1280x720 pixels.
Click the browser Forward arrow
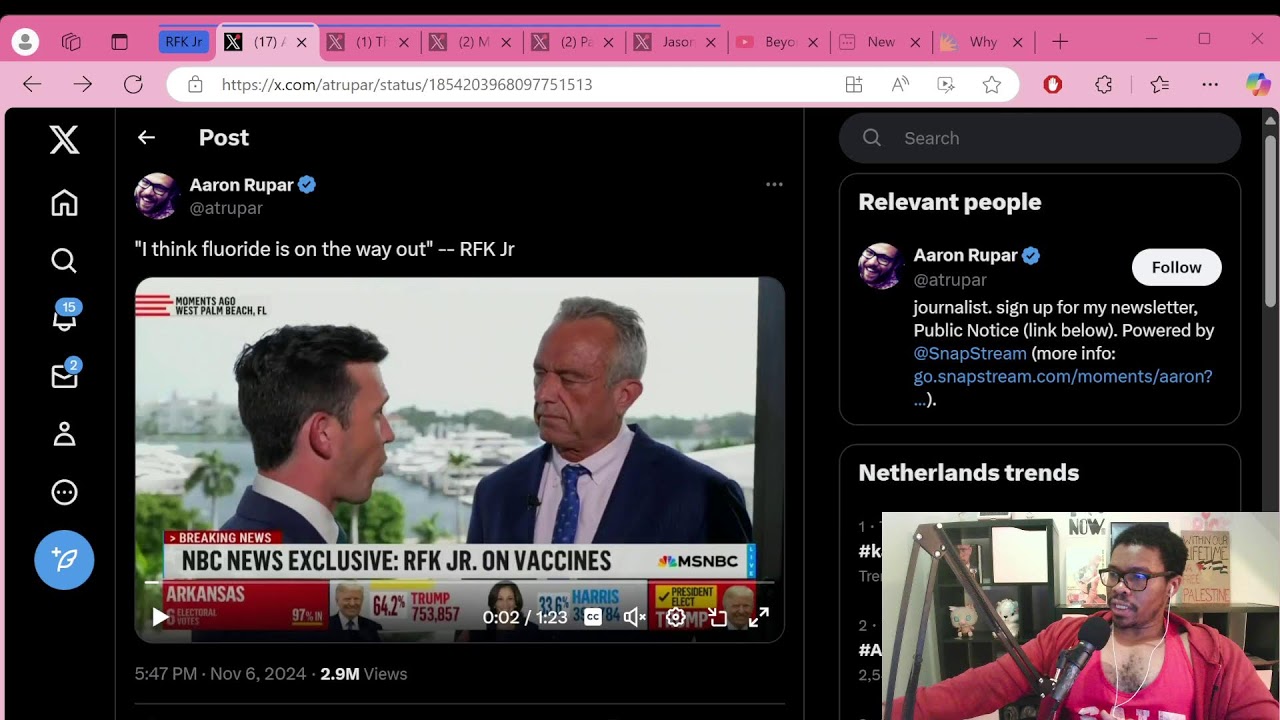(x=83, y=85)
